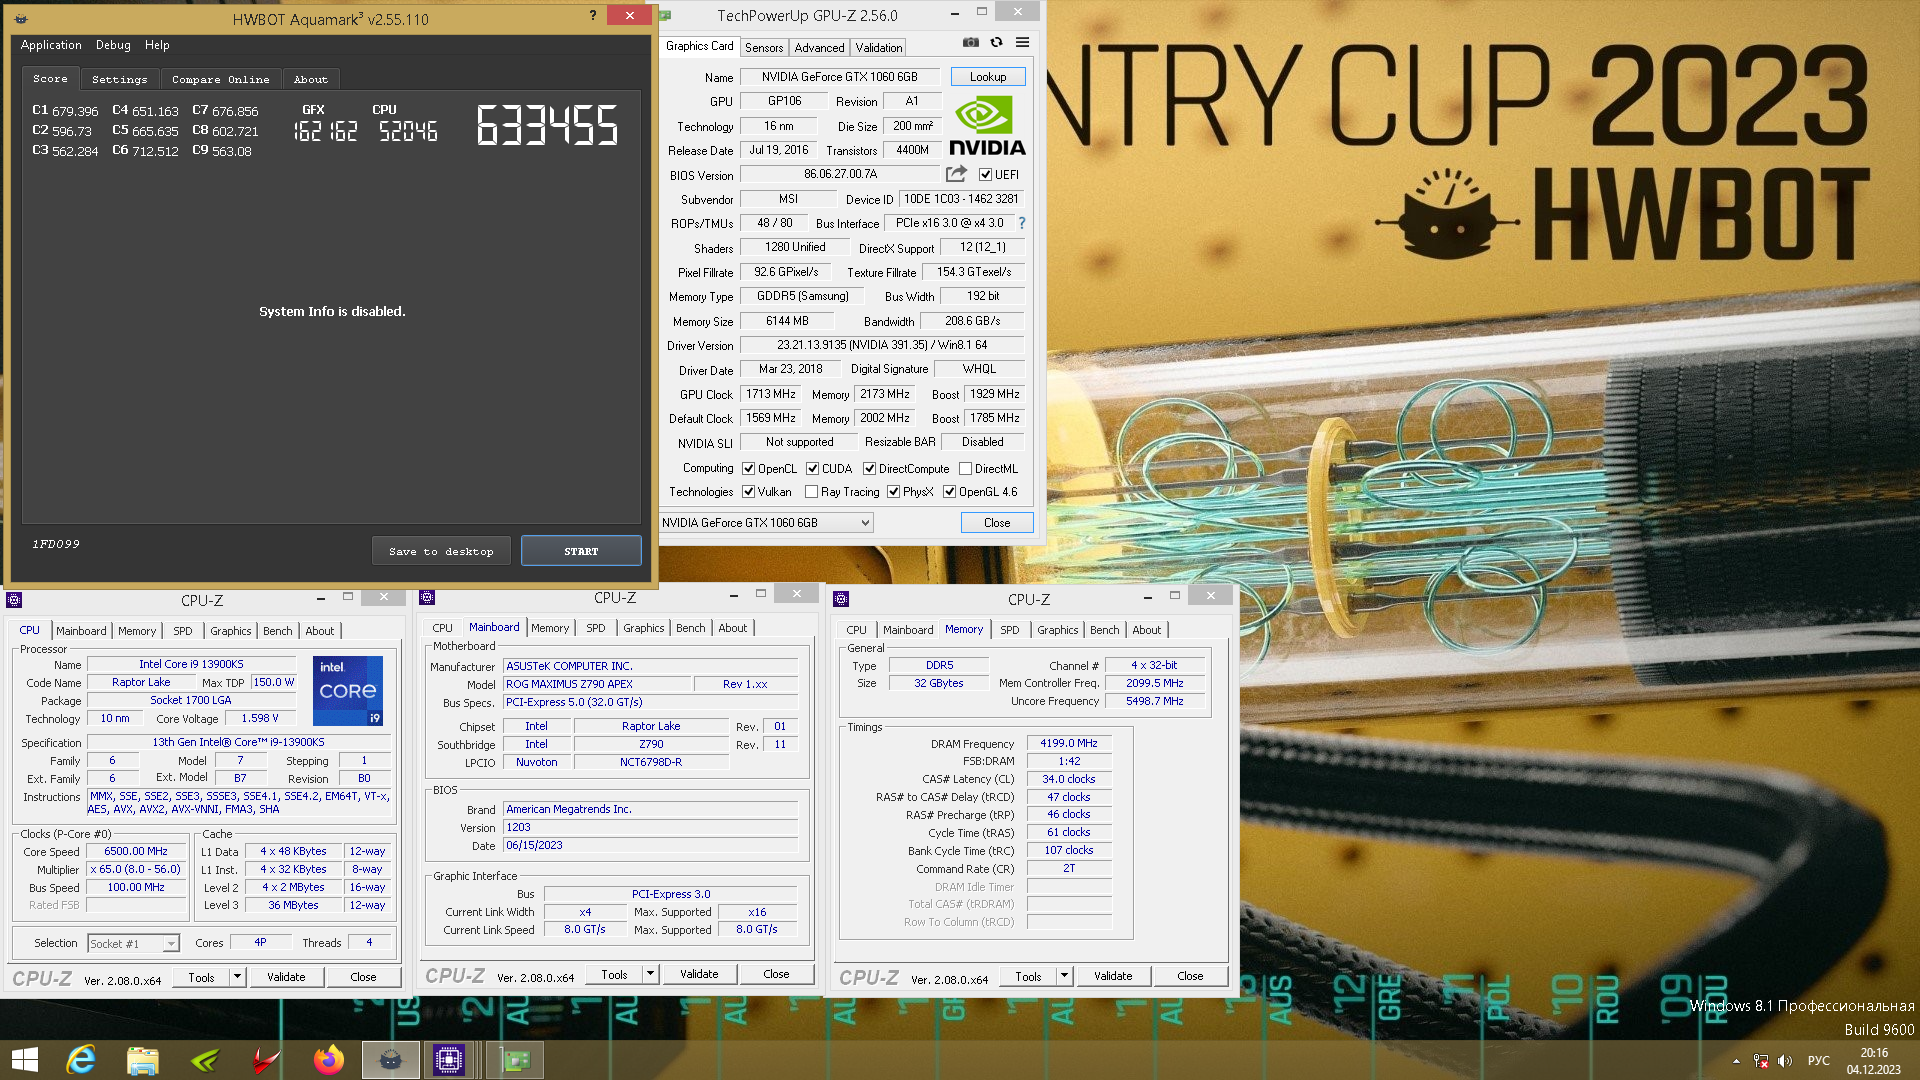Click the GPU Name field in GPU-Z
Viewport: 1920px width, 1080px height.
[x=840, y=77]
